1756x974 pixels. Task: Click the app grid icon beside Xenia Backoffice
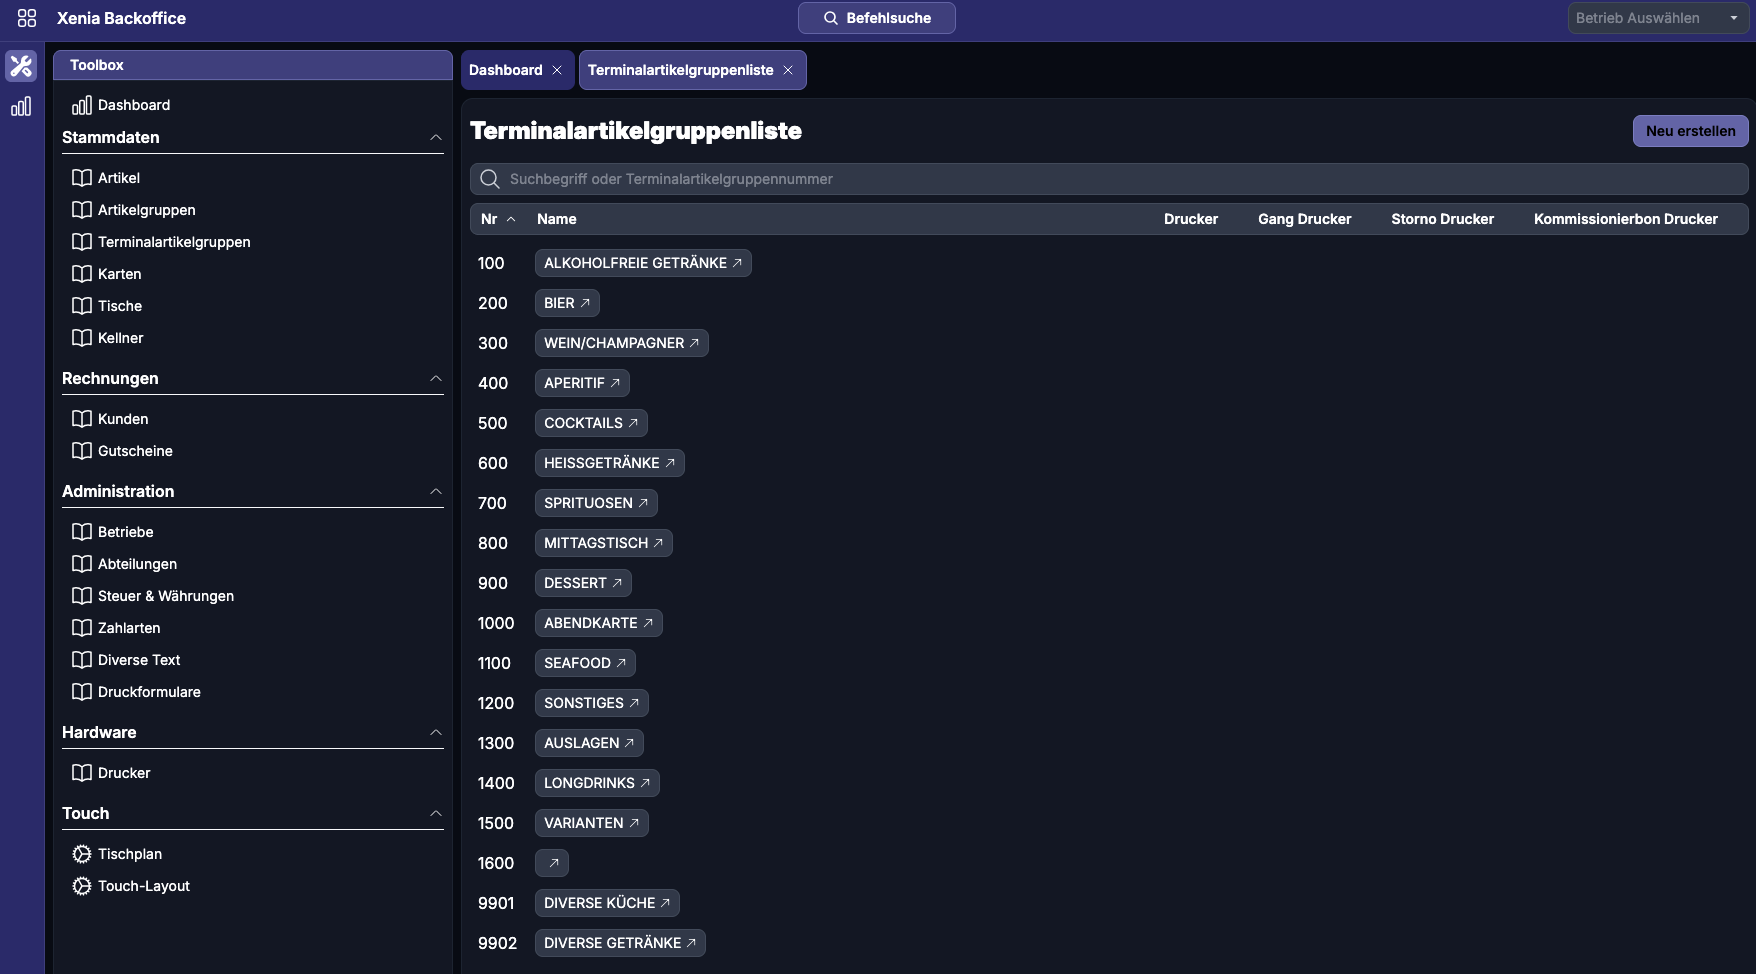[x=27, y=18]
